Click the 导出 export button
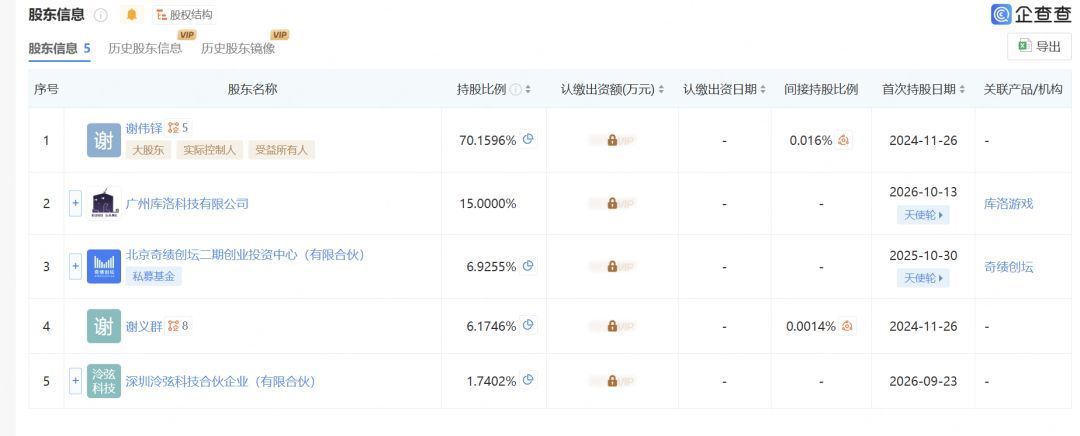 tap(1039, 46)
